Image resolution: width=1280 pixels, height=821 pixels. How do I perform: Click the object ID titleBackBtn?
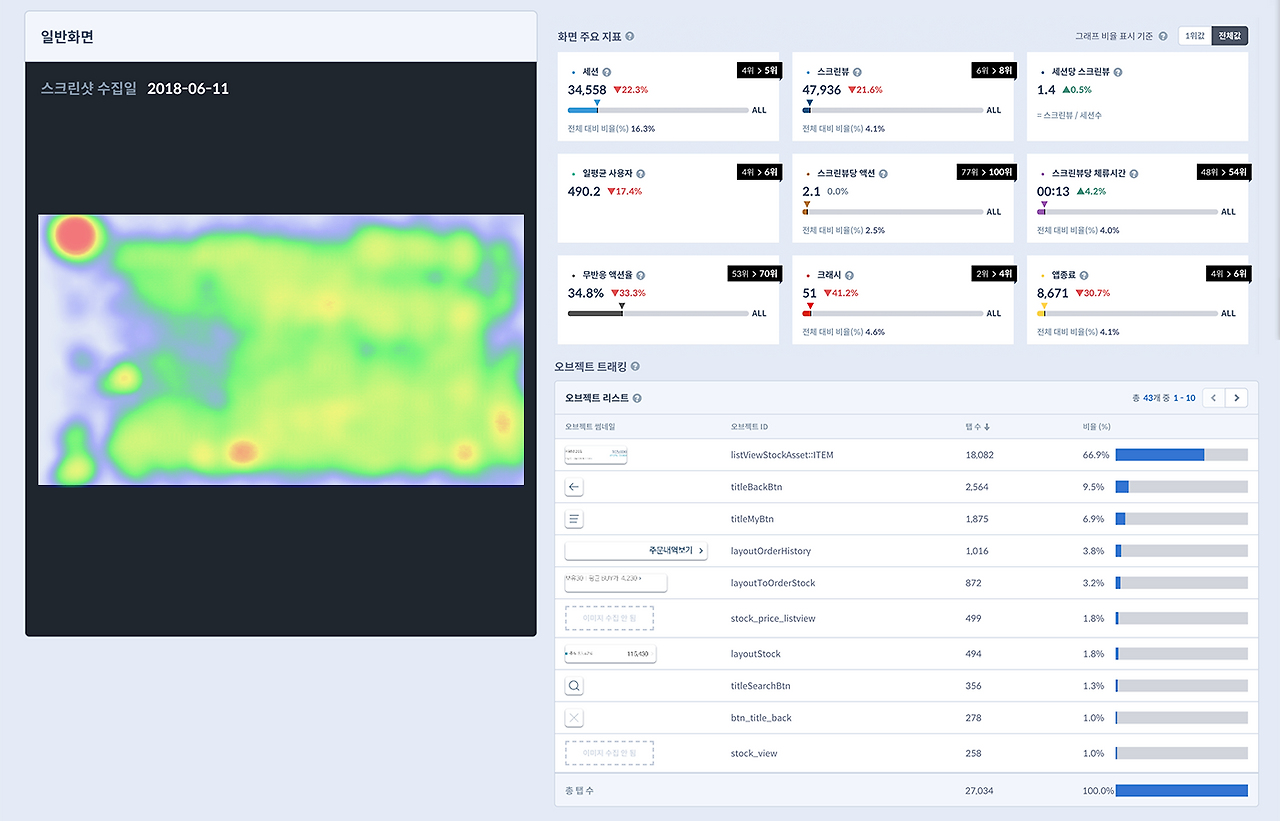(x=758, y=487)
